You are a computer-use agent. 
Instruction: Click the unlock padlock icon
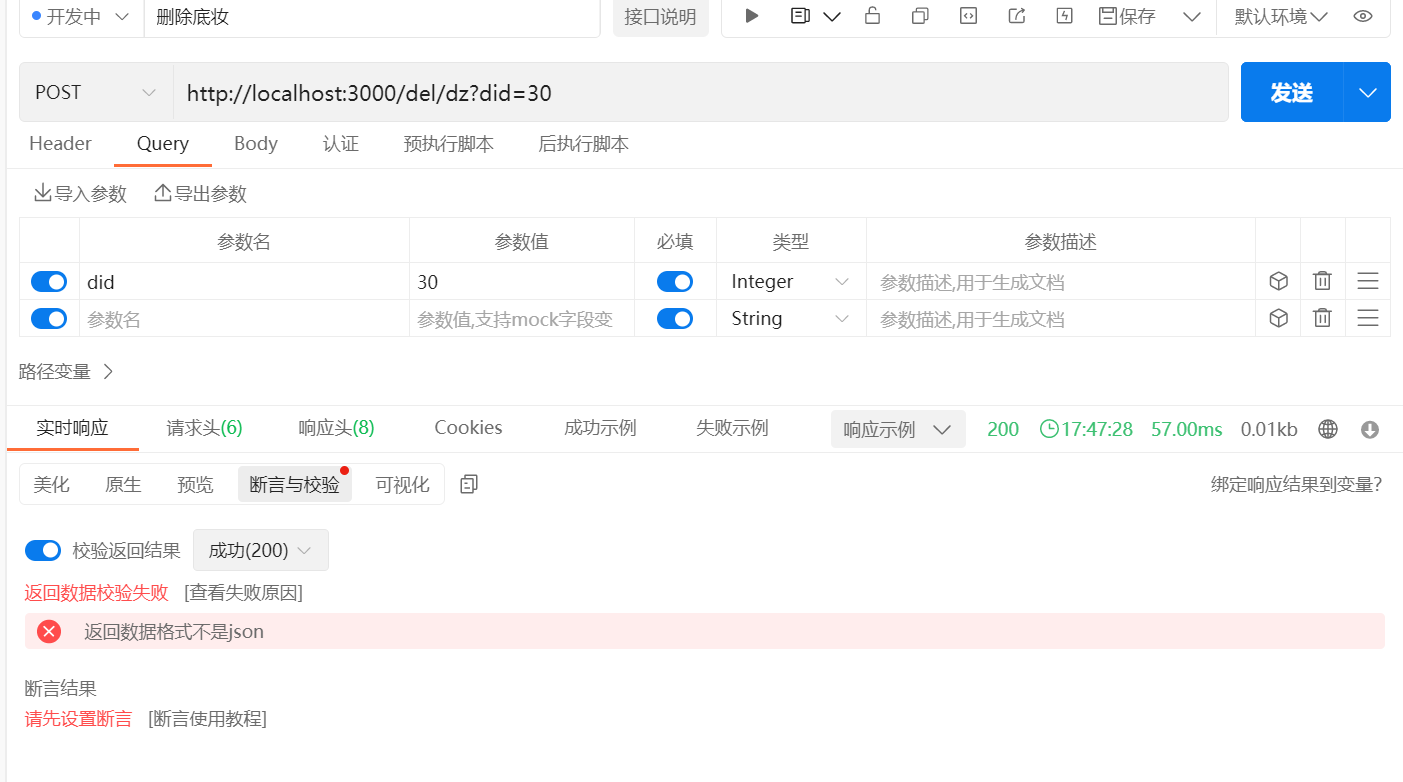pyautogui.click(x=872, y=15)
